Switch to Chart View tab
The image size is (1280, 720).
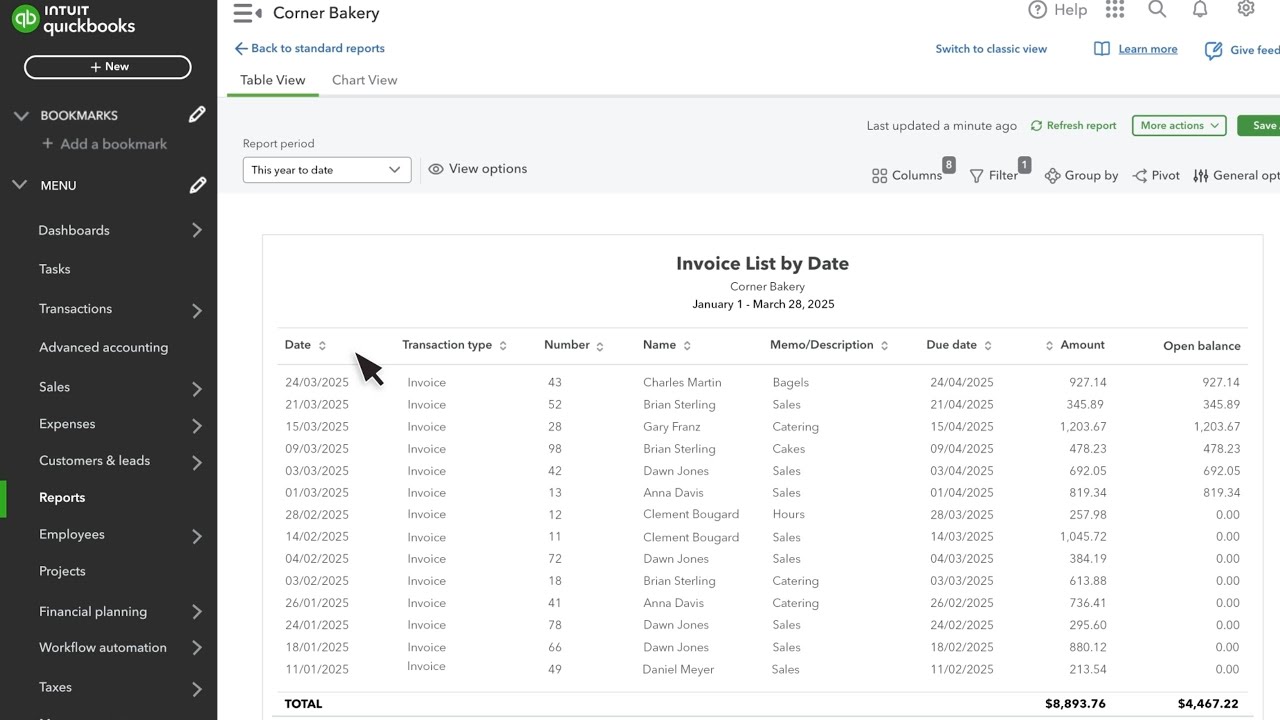[364, 80]
